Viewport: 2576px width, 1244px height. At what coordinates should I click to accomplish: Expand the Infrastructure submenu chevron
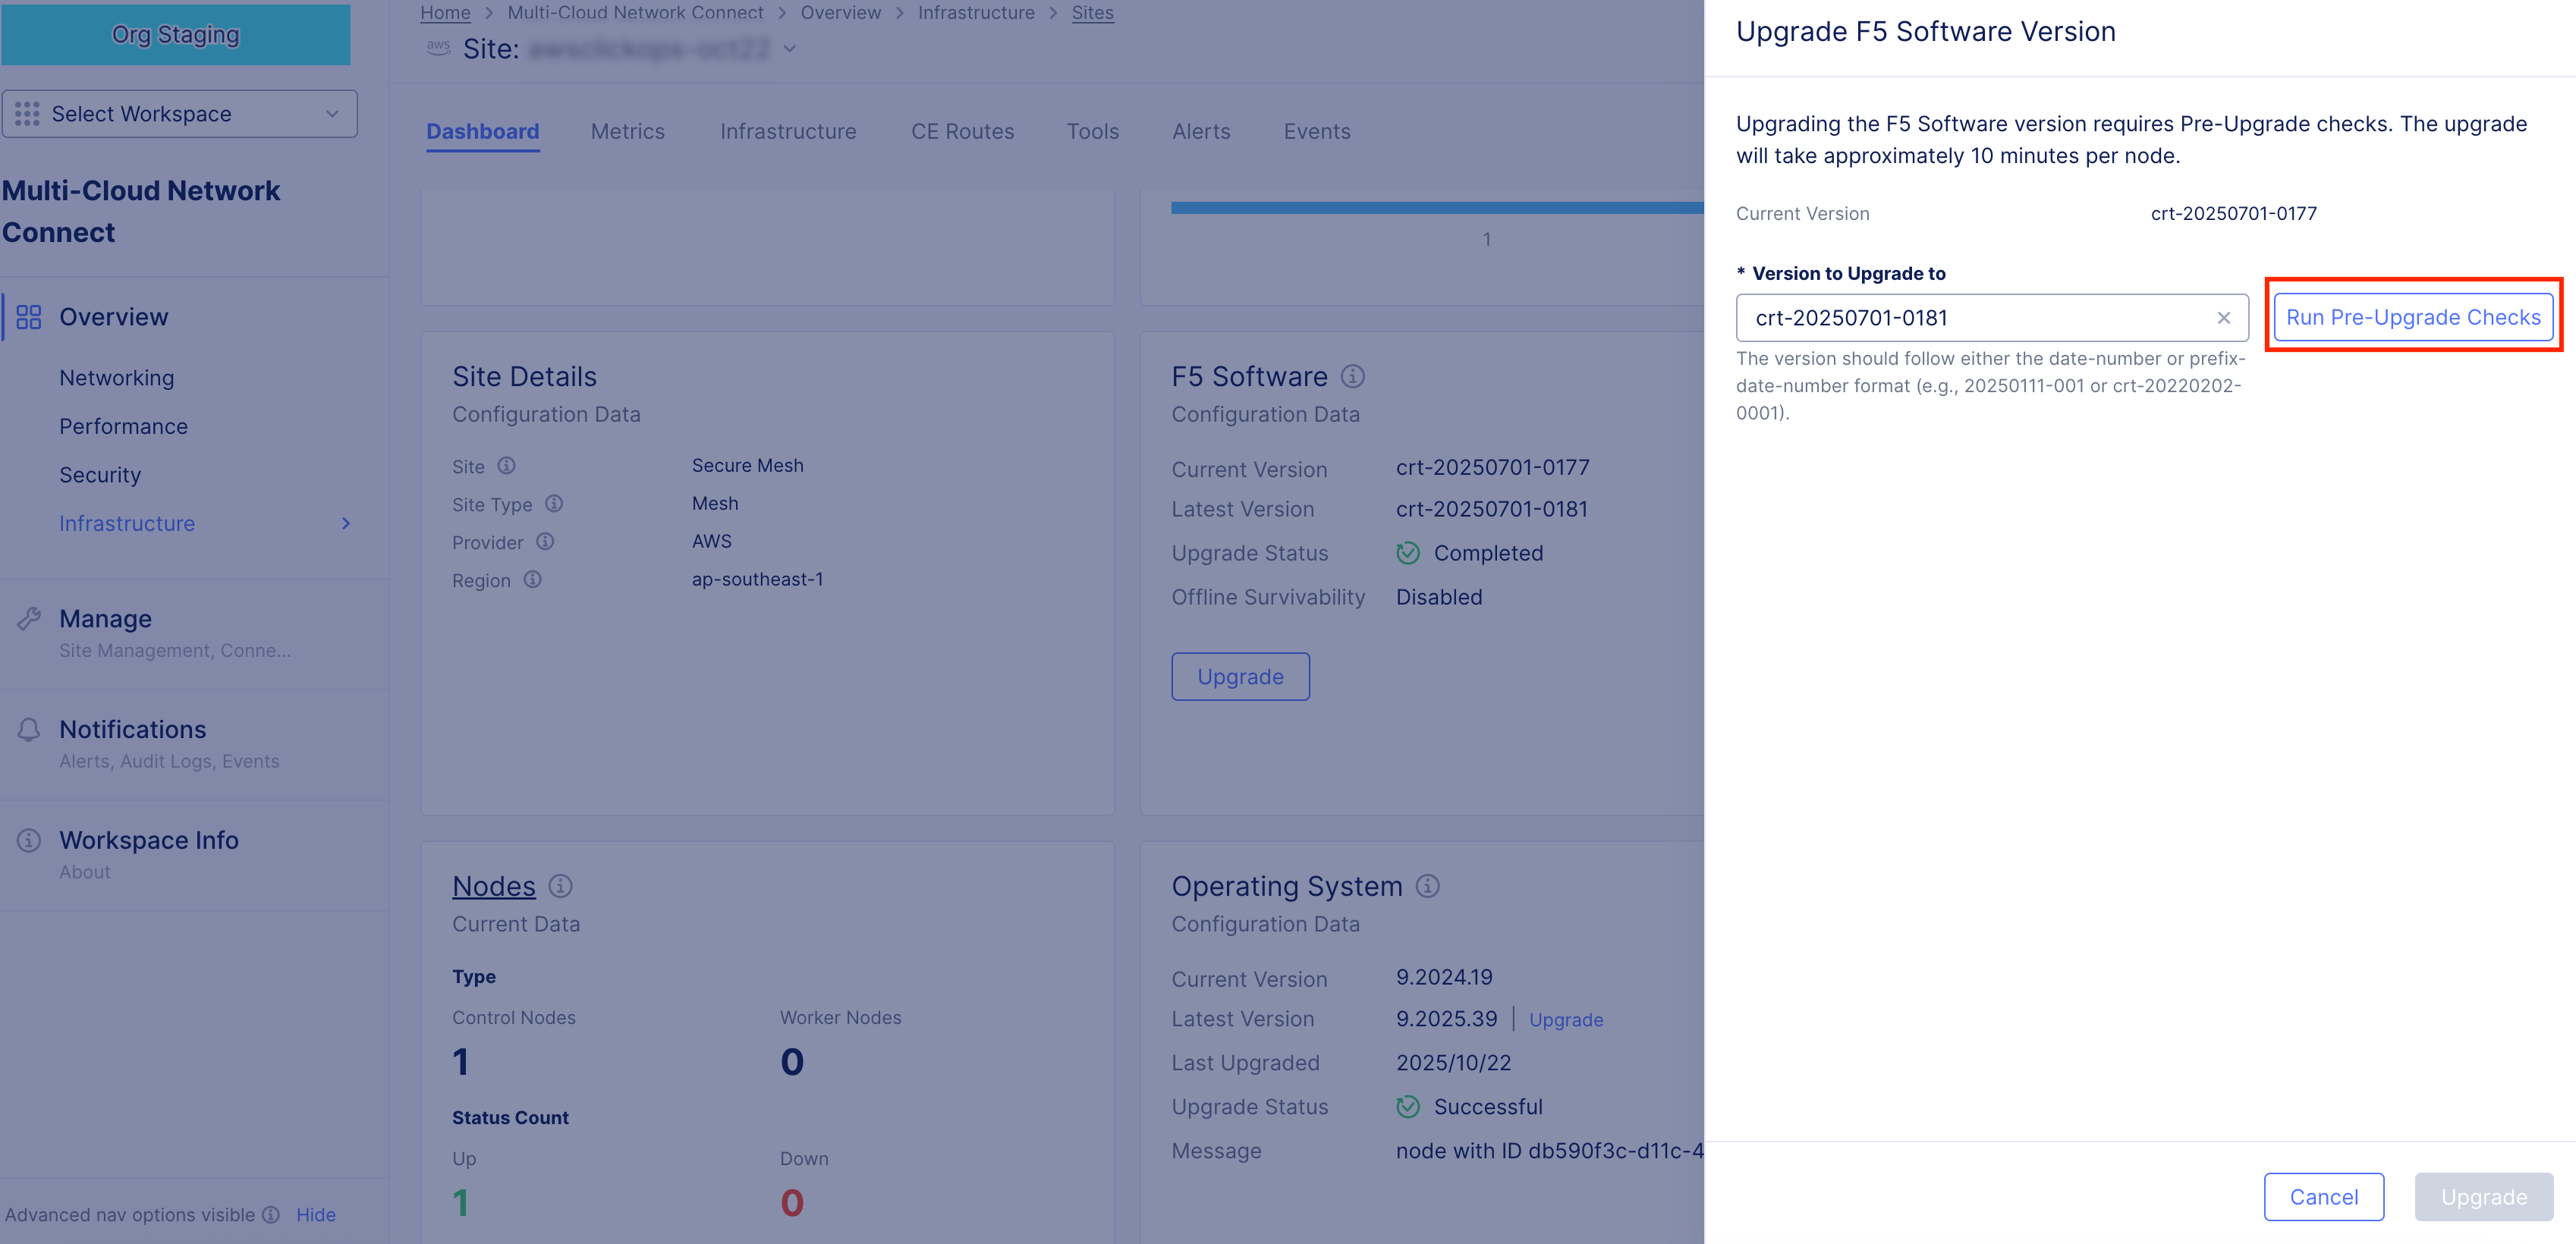[x=346, y=524]
